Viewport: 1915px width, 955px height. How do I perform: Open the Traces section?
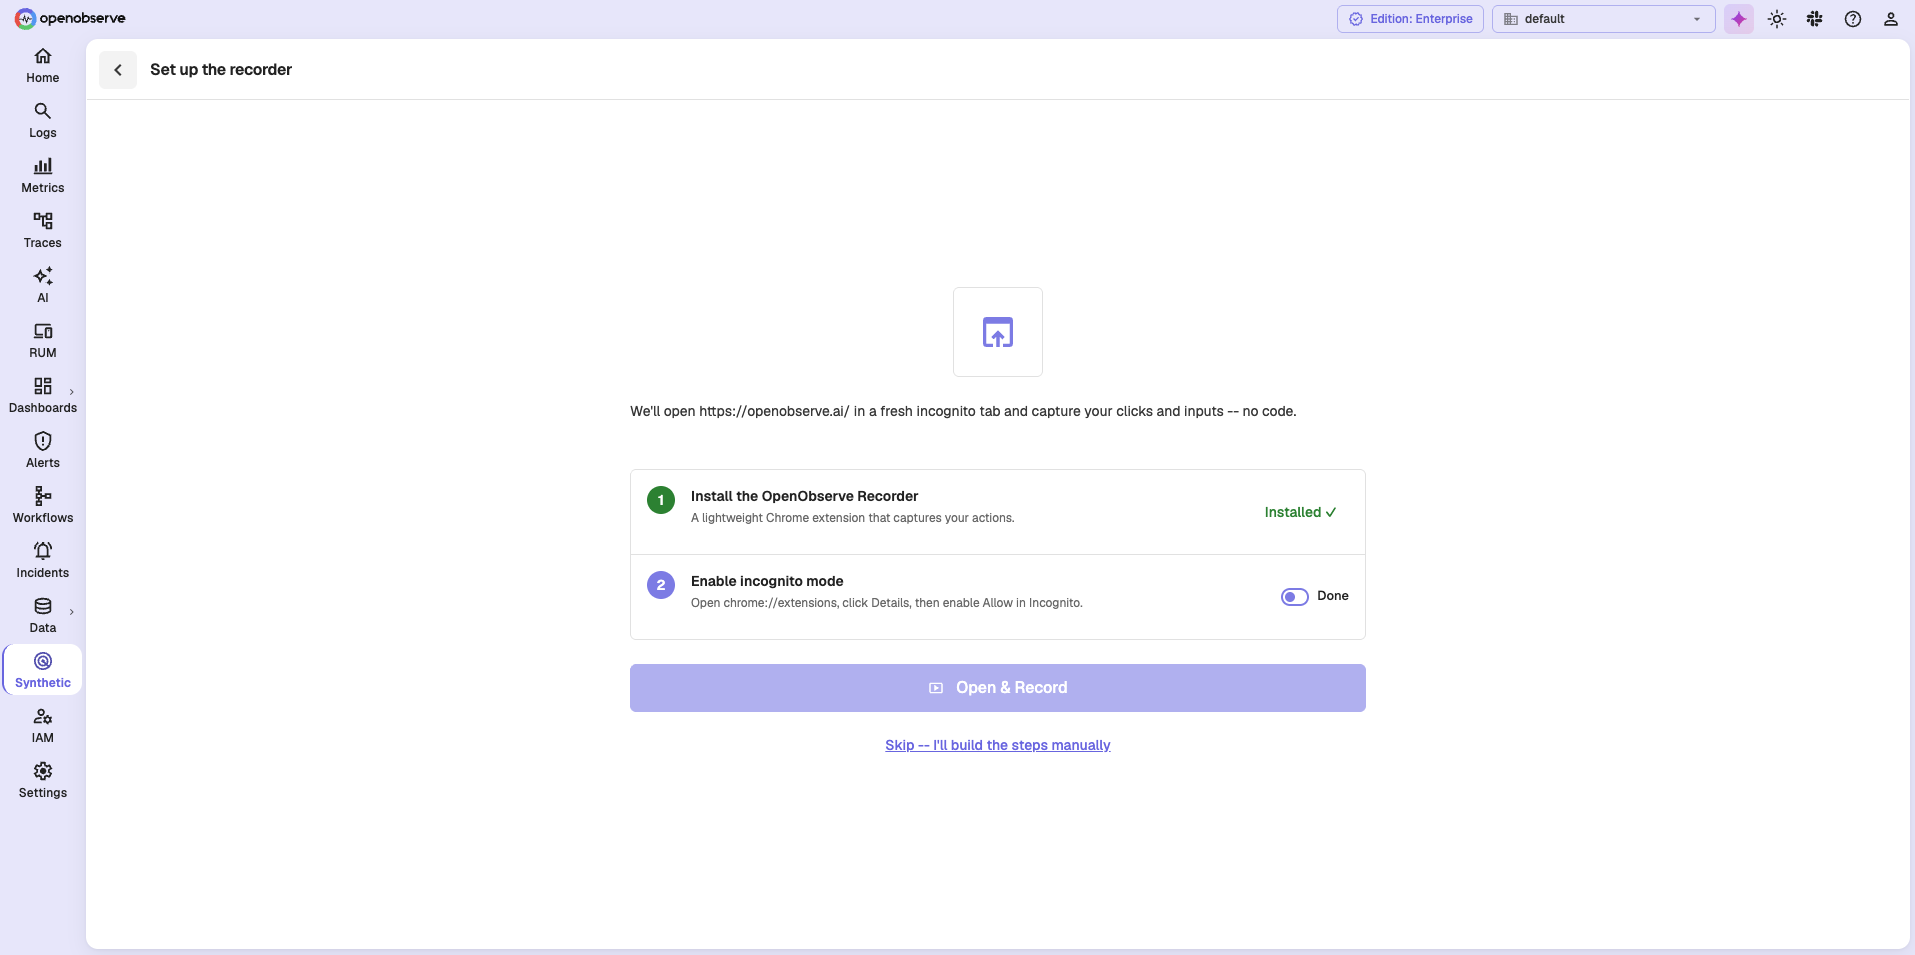pyautogui.click(x=43, y=231)
